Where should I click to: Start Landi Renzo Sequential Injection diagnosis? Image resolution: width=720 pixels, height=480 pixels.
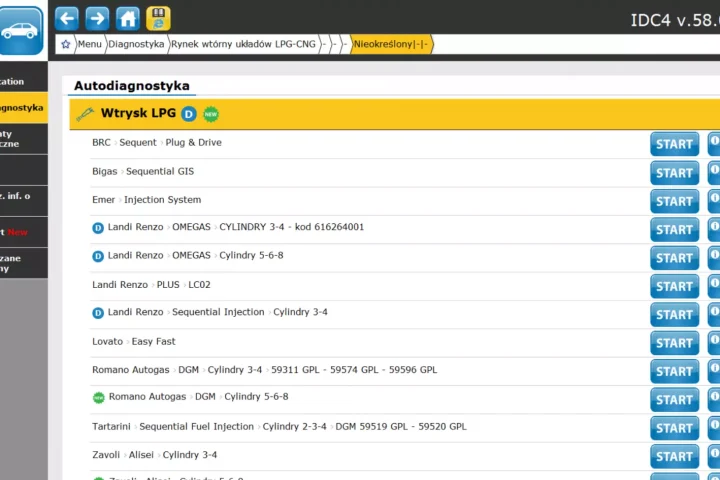[675, 315]
